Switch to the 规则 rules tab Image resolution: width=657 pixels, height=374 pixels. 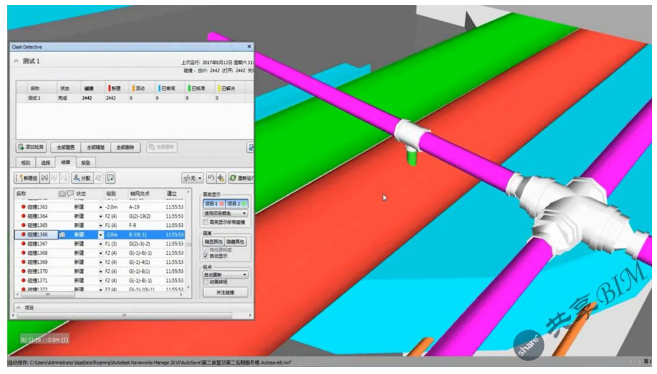click(26, 162)
